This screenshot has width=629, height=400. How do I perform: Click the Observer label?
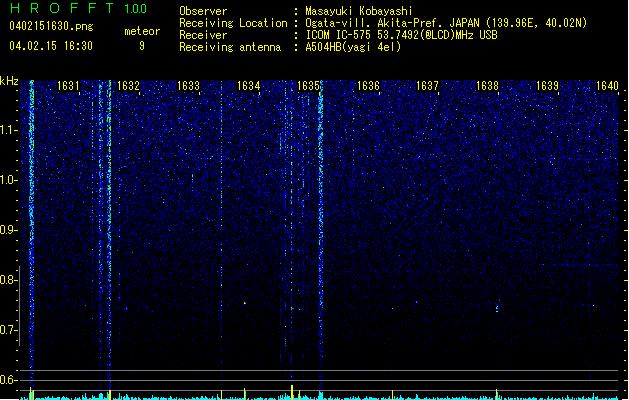(x=203, y=11)
